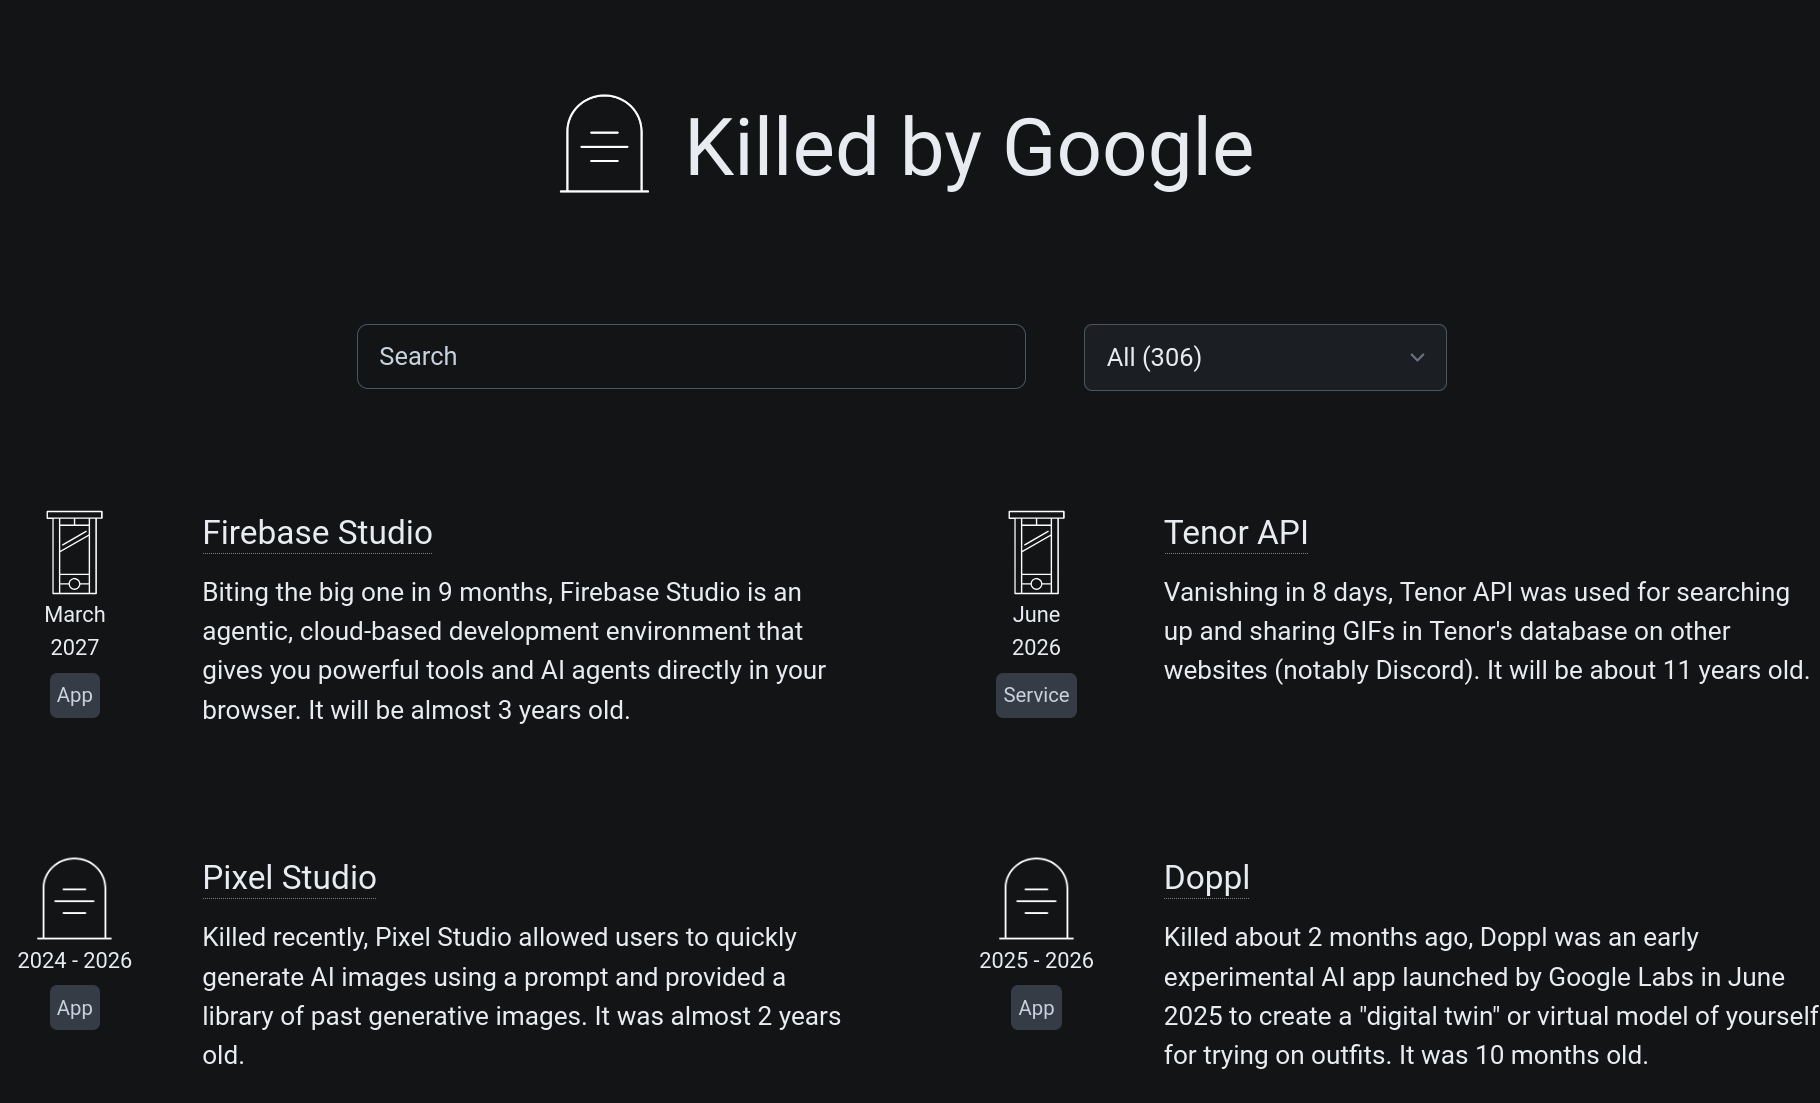Open the Pixel Studio link

click(x=289, y=878)
